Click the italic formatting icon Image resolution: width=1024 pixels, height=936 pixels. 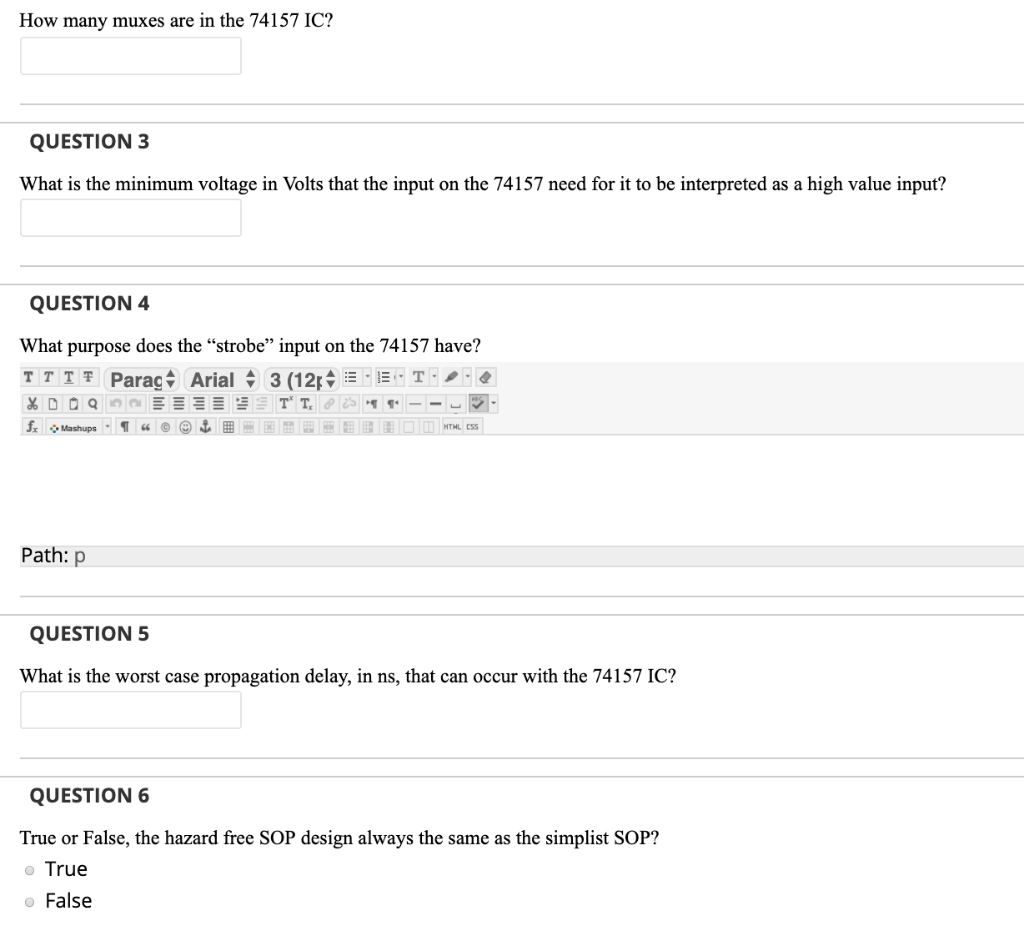pos(51,378)
